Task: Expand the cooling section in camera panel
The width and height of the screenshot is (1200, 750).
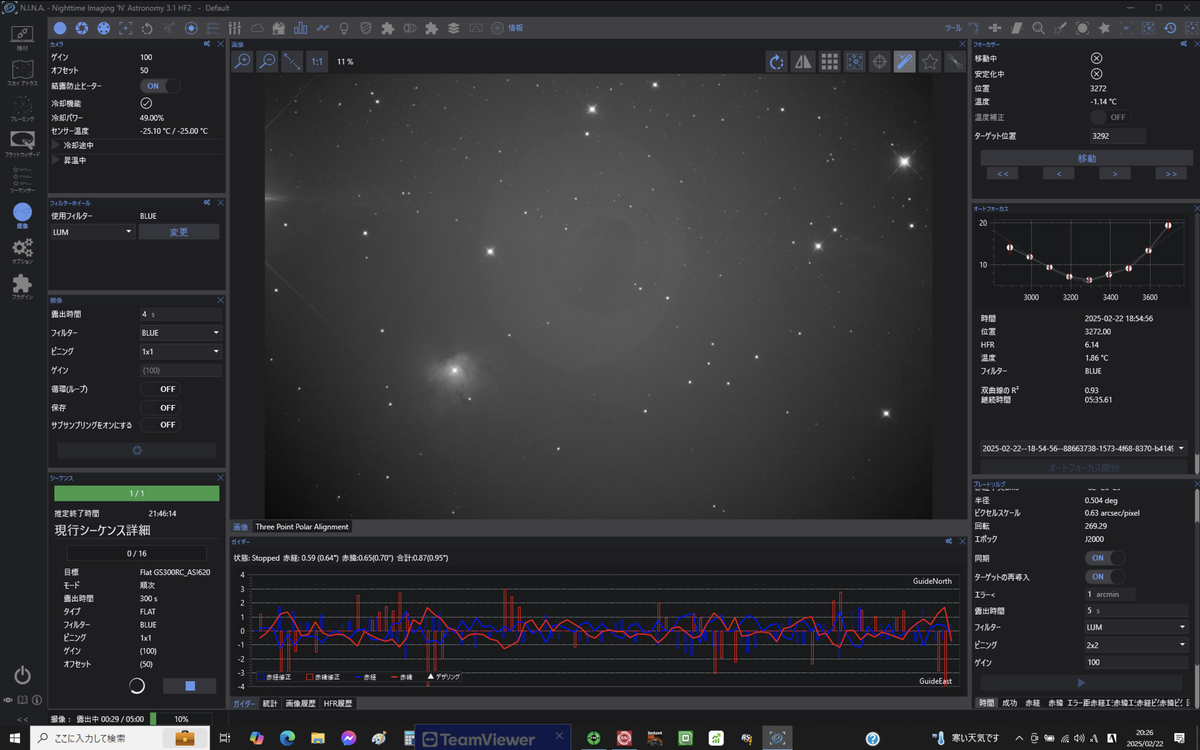Action: point(56,145)
